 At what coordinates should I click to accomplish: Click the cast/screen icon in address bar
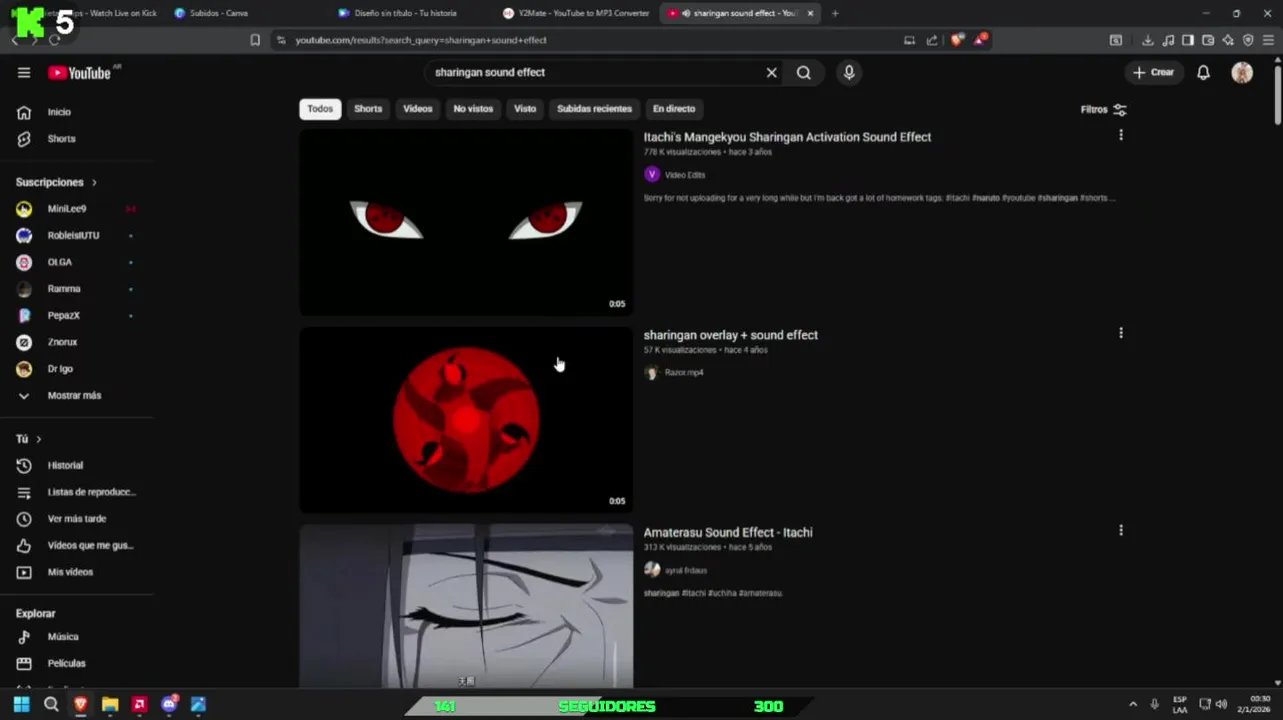[x=909, y=40]
